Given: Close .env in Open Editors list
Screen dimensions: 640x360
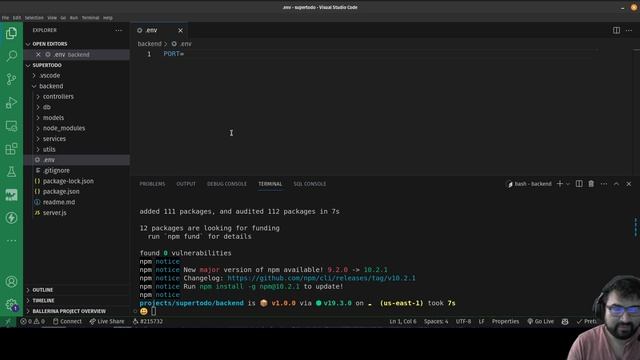Looking at the screenshot, I should tap(38, 54).
